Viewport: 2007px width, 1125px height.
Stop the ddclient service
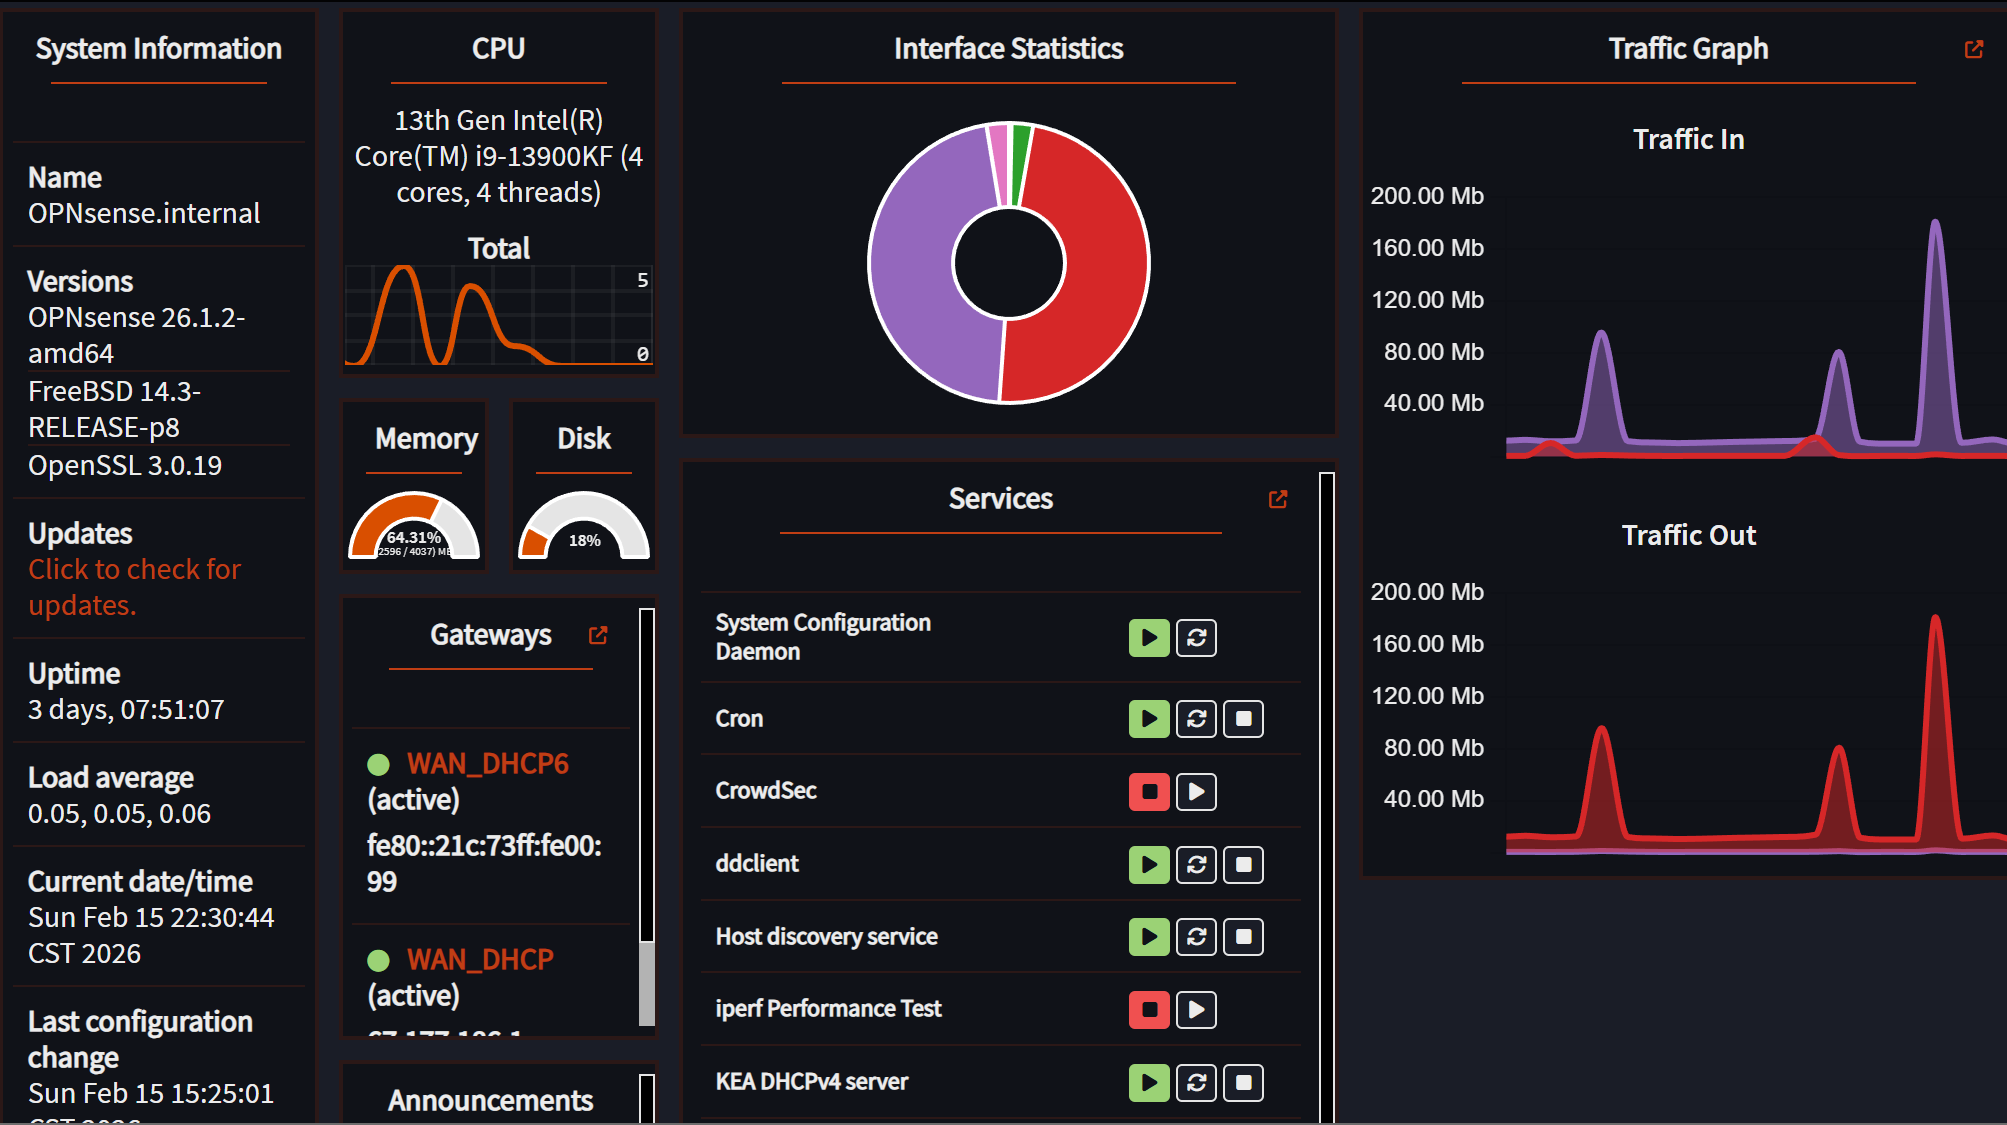point(1243,864)
